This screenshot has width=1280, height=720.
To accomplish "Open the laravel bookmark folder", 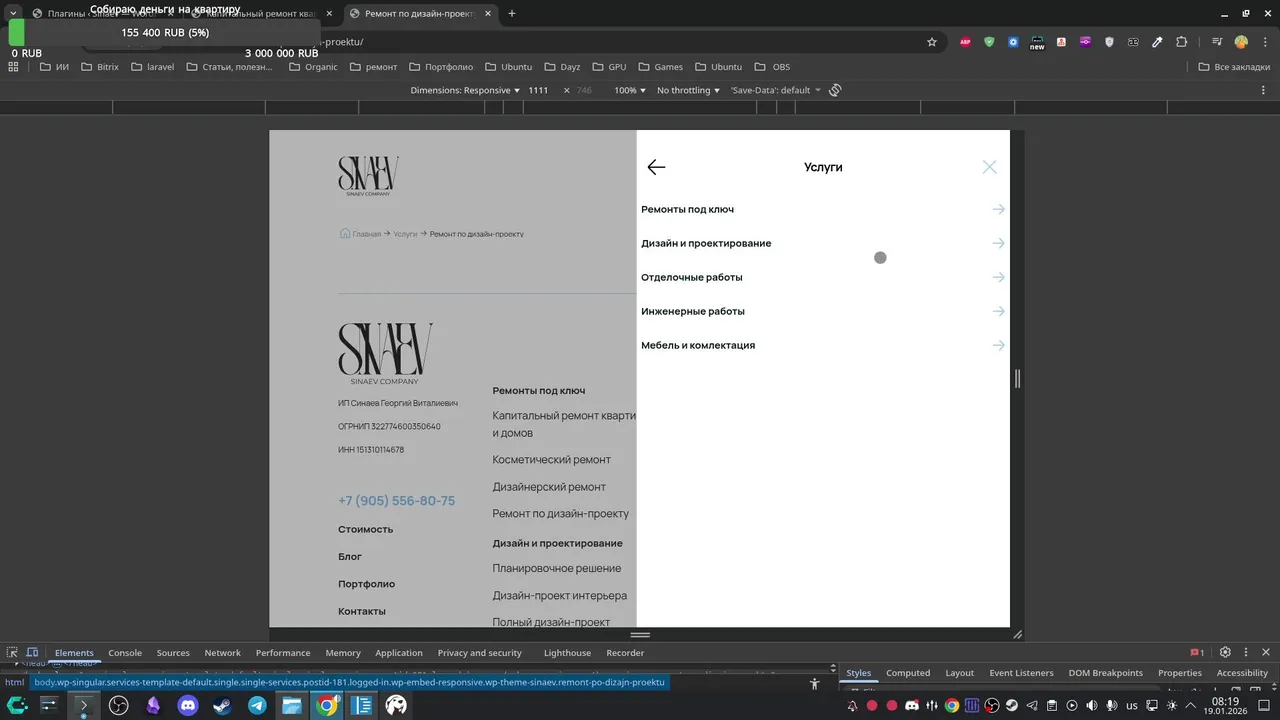I will (153, 67).
